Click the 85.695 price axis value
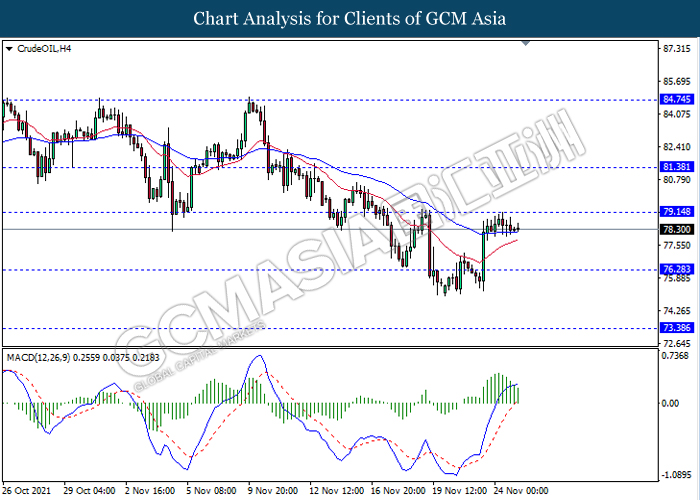The height and width of the screenshot is (500, 700). [x=677, y=82]
